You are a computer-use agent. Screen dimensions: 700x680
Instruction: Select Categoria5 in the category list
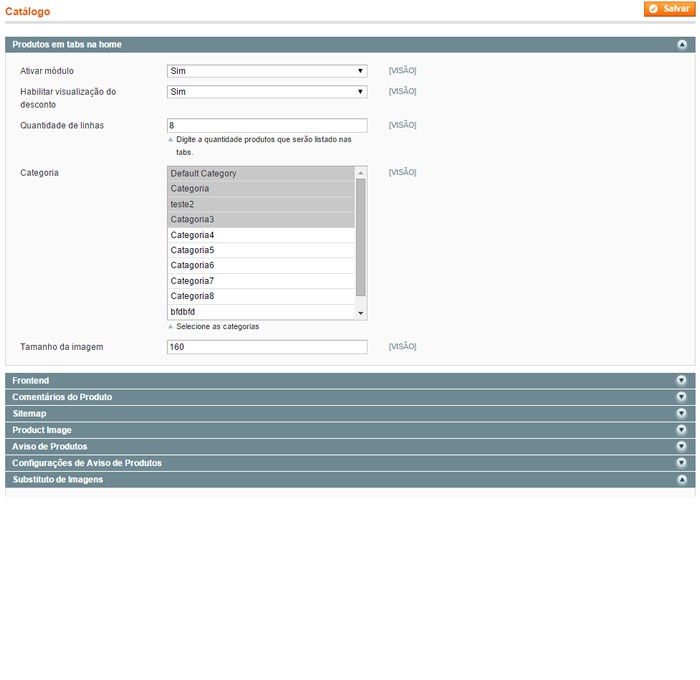click(260, 250)
